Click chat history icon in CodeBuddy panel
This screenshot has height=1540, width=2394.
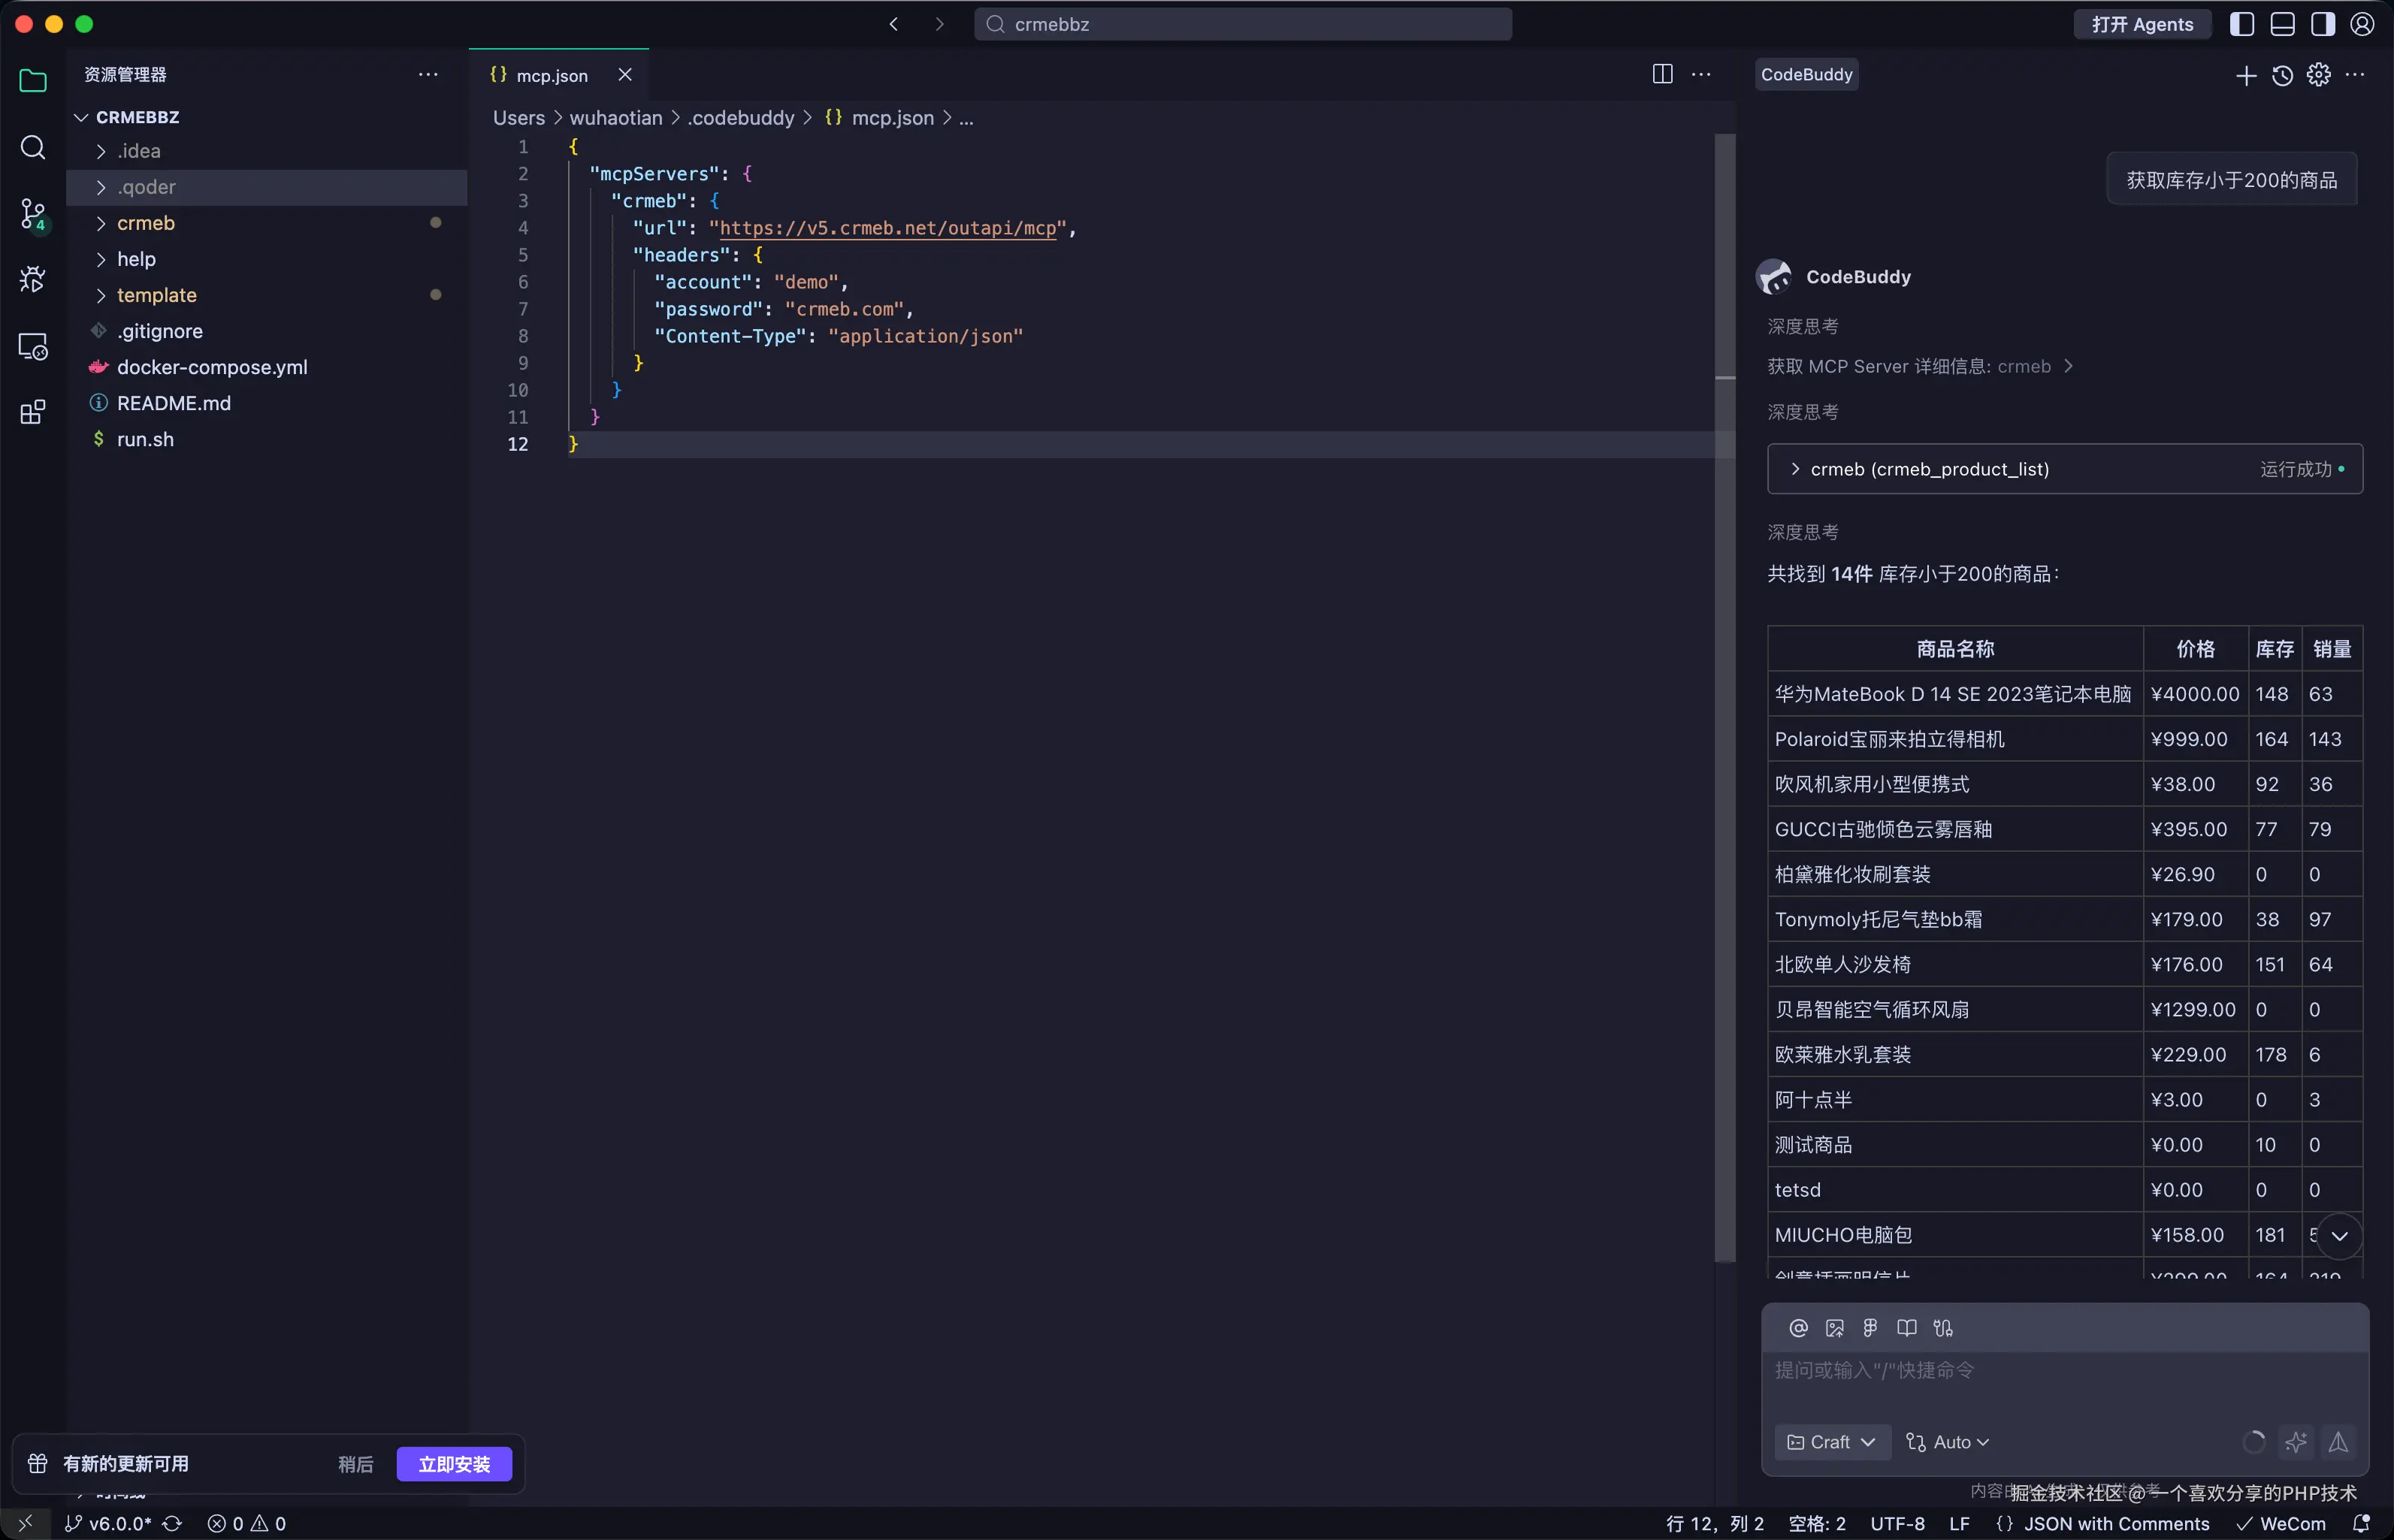tap(2282, 75)
